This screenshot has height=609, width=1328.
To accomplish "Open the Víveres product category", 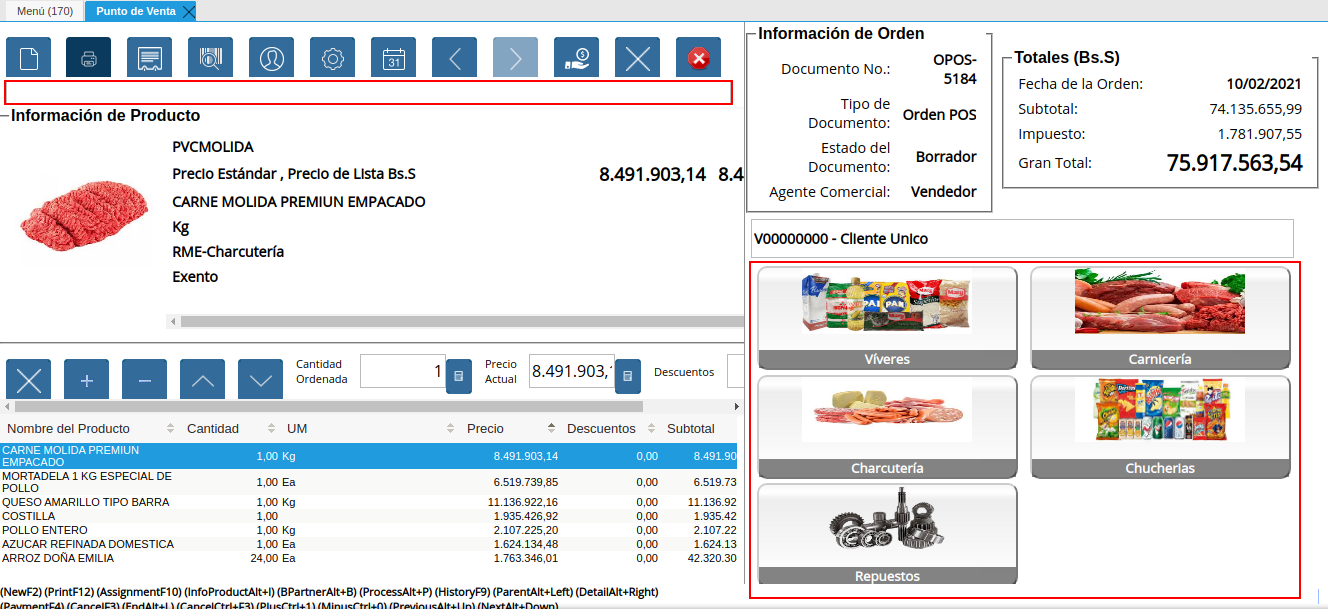I will click(887, 318).
